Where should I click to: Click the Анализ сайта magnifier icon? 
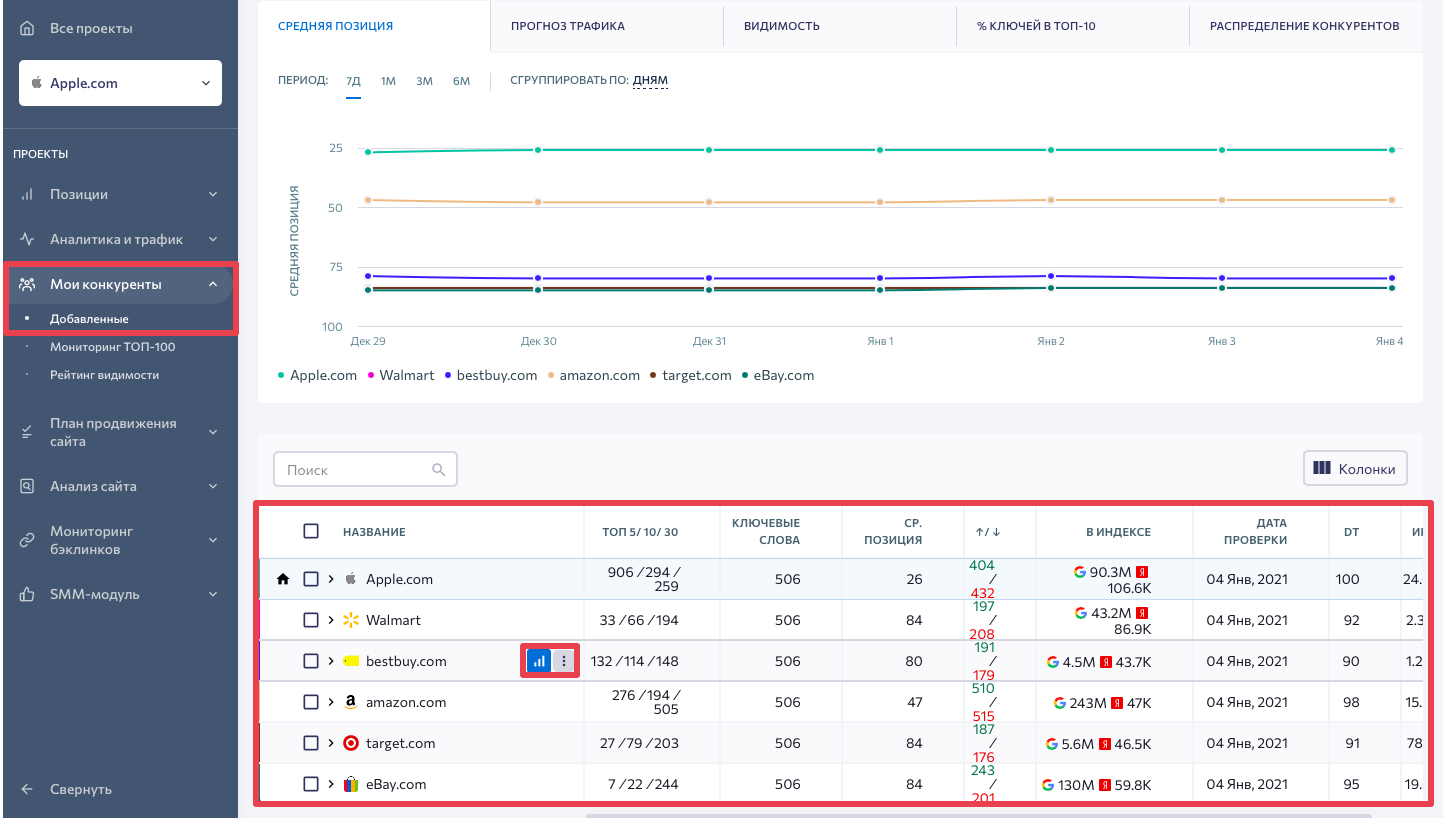click(28, 486)
